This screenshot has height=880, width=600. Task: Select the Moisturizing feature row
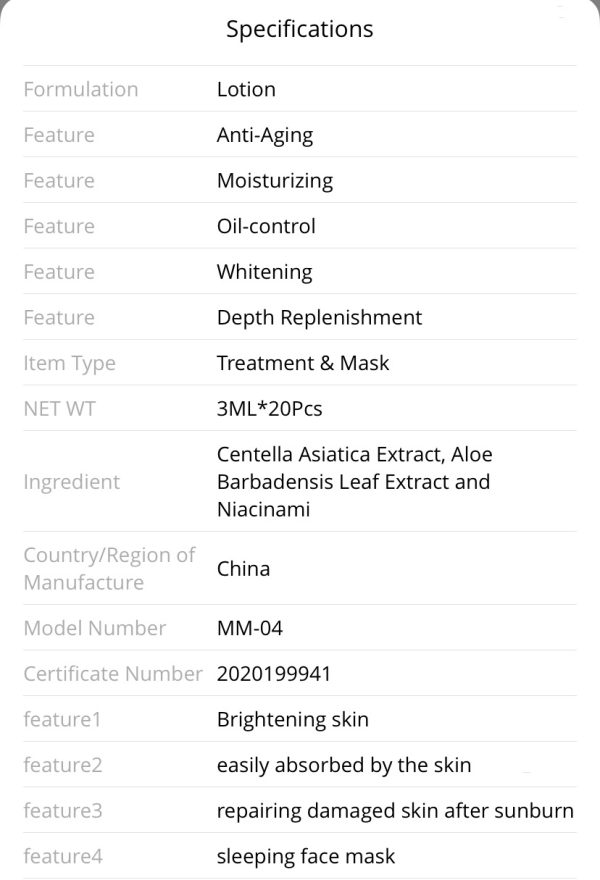(300, 180)
